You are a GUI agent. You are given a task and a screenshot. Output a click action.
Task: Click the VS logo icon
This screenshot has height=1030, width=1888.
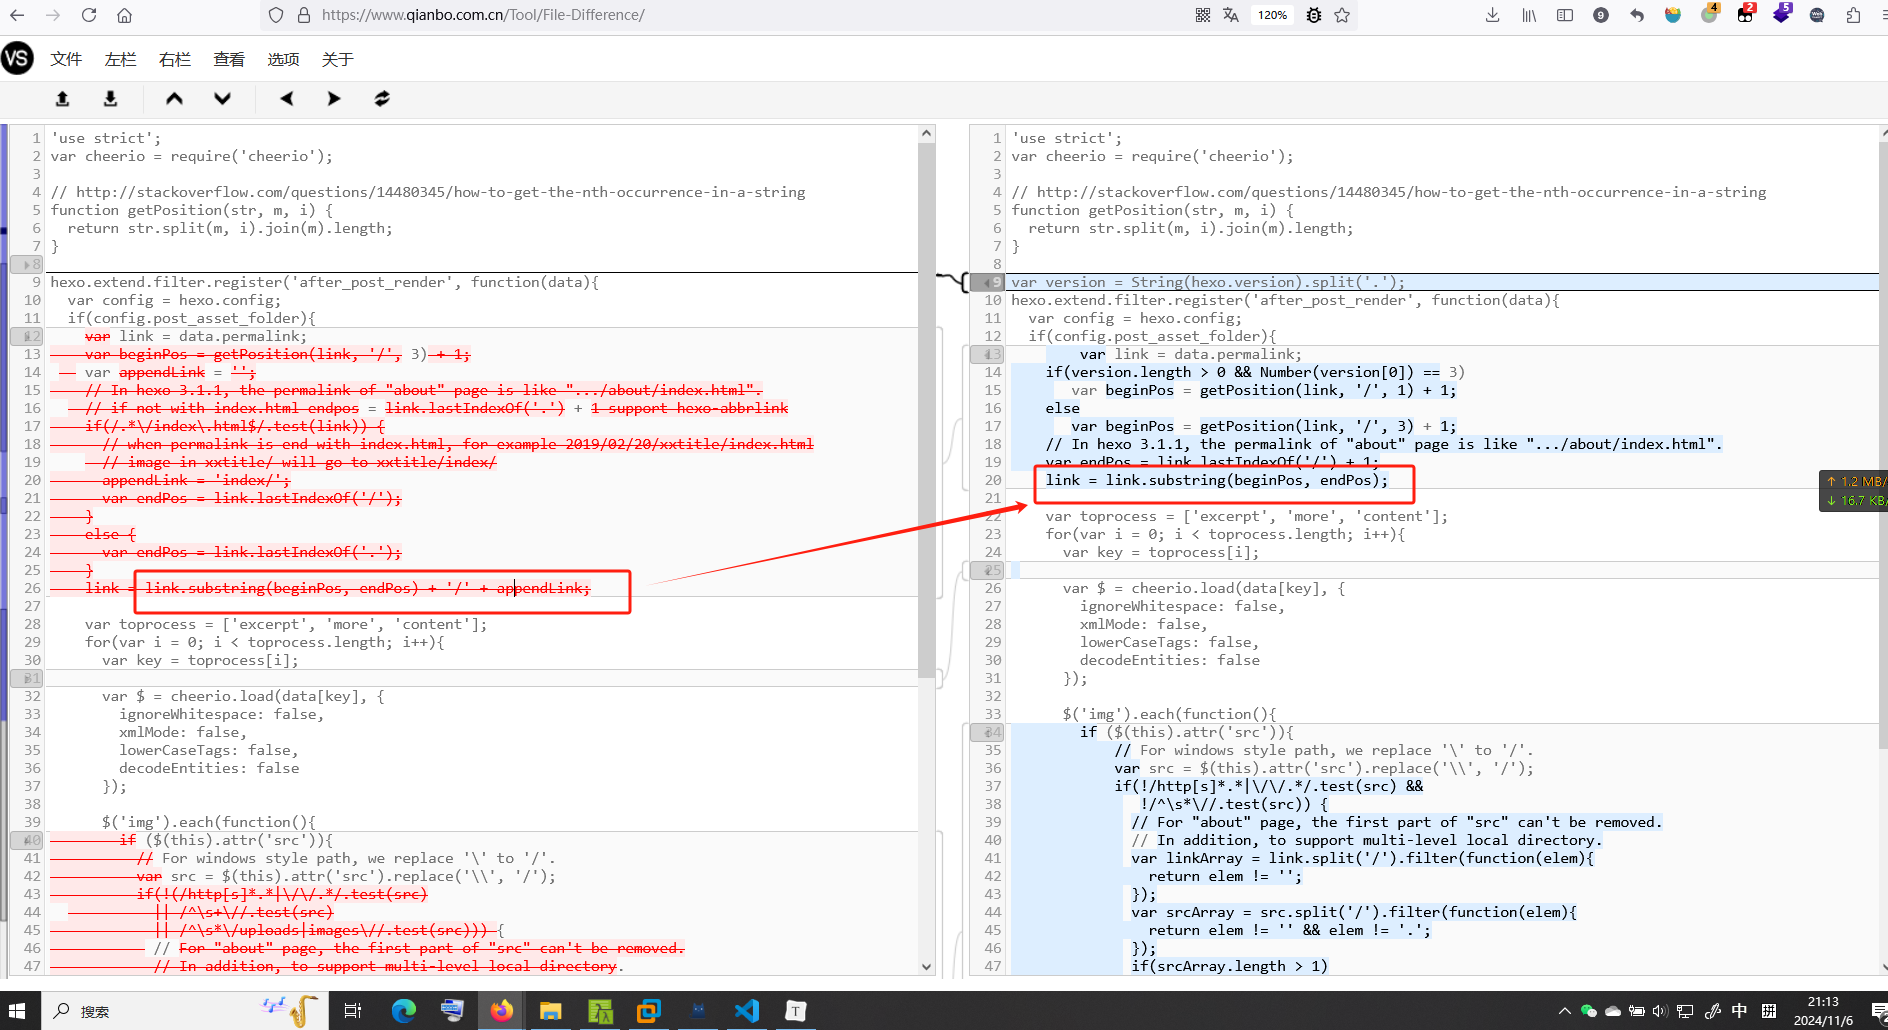coord(17,59)
